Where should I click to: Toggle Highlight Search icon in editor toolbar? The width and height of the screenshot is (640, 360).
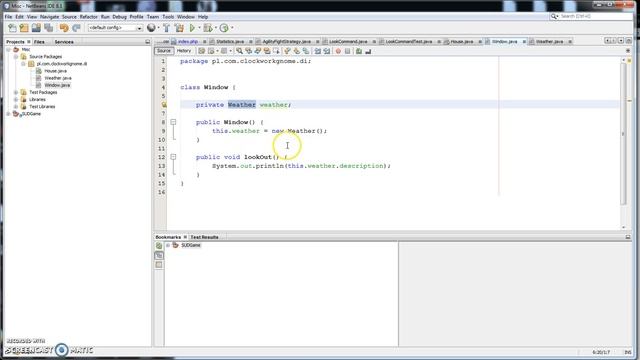click(x=267, y=51)
